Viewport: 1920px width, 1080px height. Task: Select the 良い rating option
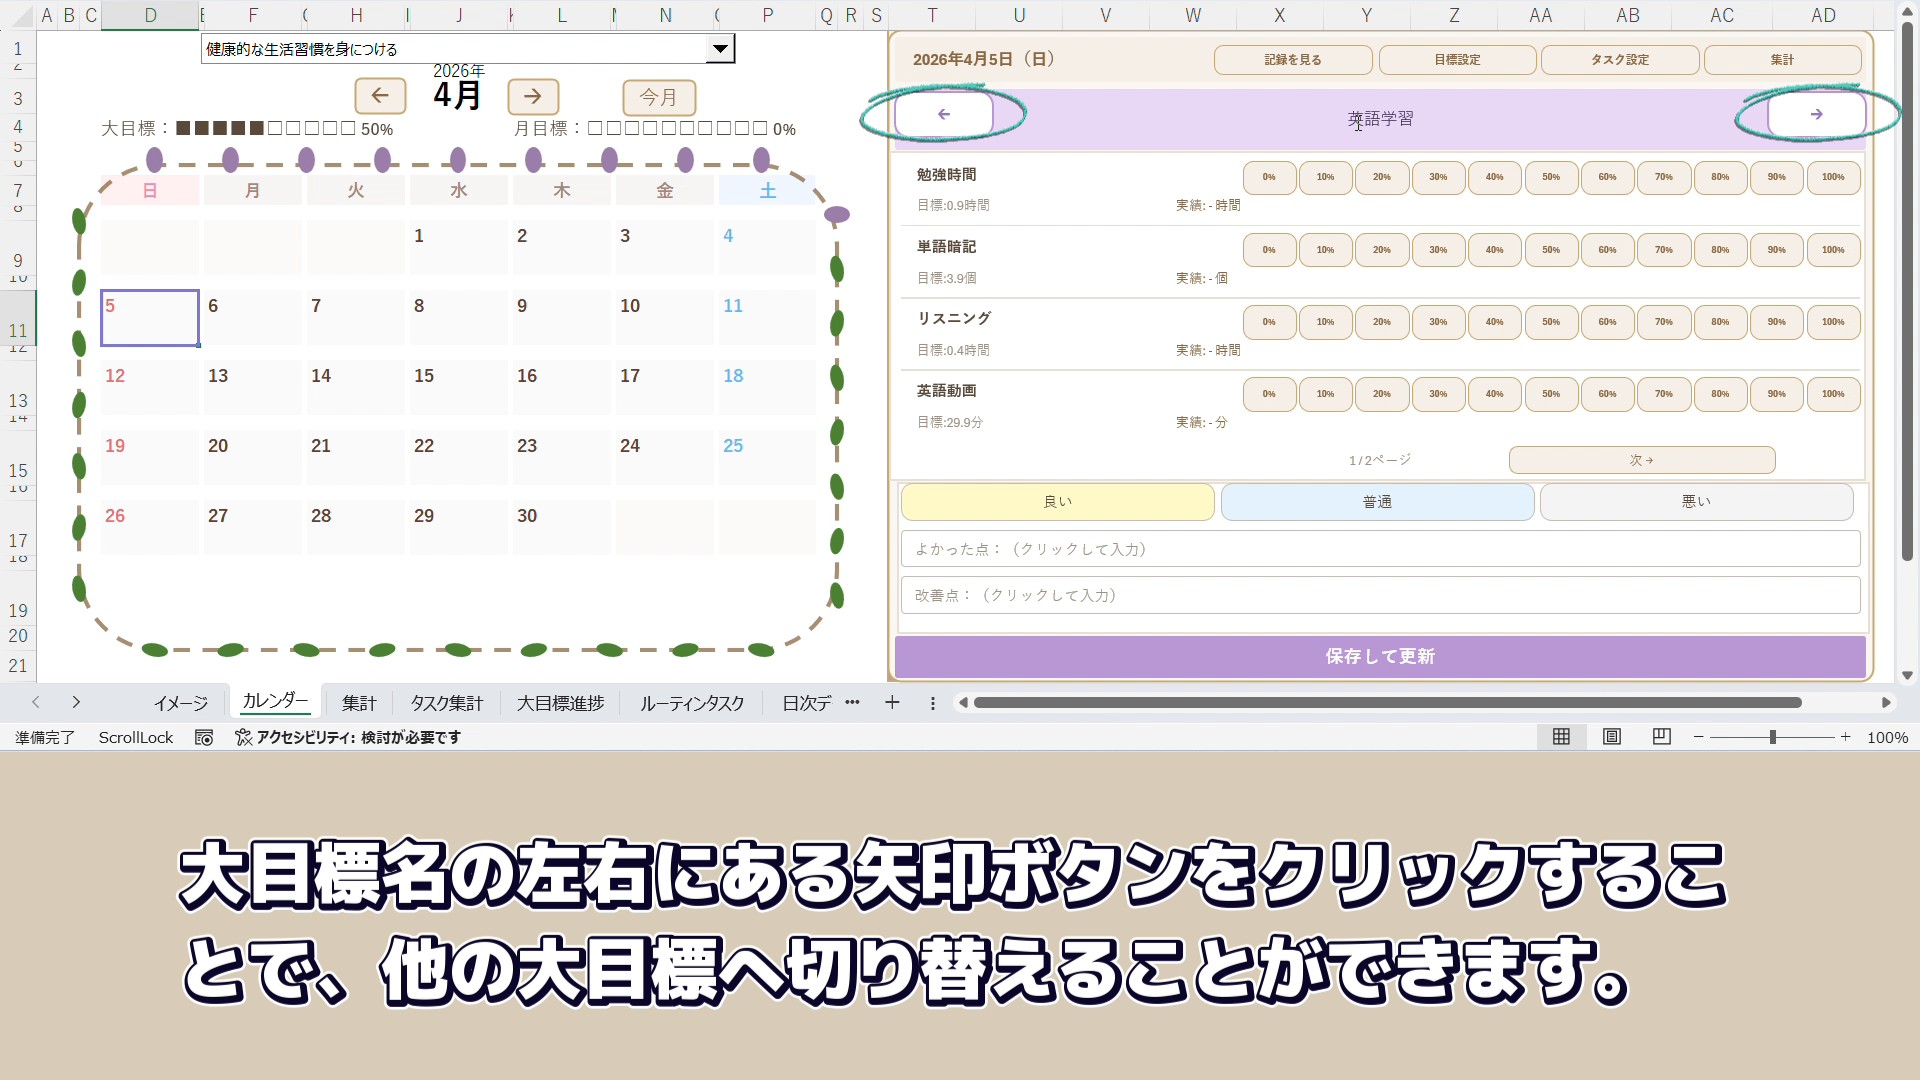click(1057, 502)
